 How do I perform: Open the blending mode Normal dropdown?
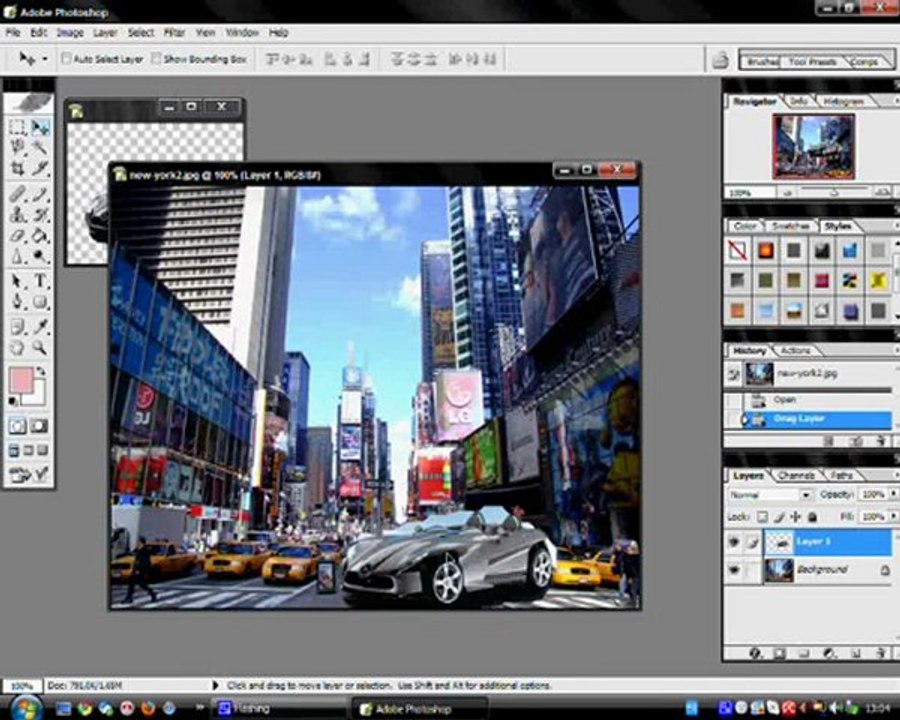click(805, 494)
